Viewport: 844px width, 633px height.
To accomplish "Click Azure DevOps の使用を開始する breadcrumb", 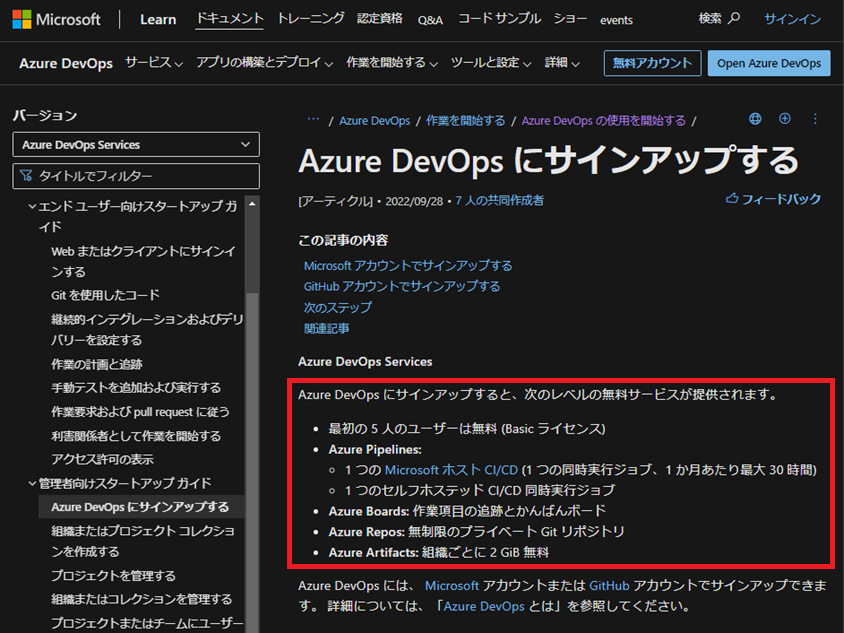I will click(603, 121).
